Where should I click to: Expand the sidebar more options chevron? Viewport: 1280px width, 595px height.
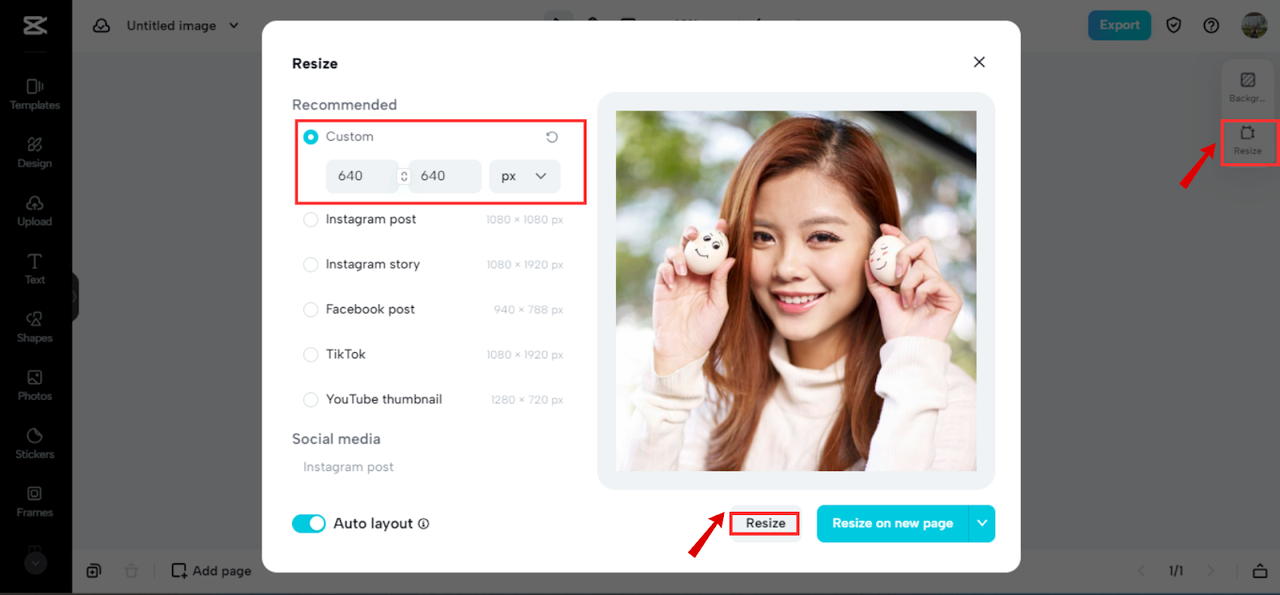pos(36,563)
